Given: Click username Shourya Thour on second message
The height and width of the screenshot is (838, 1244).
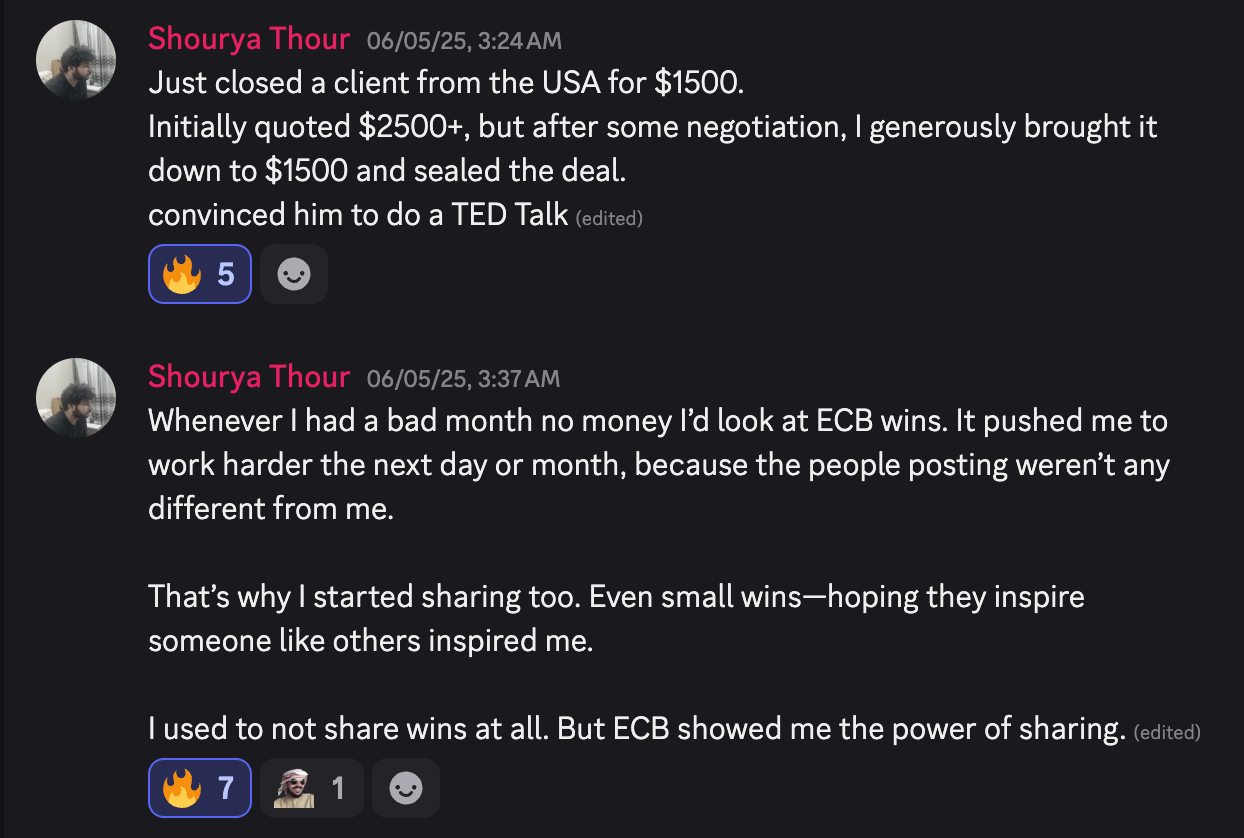Looking at the screenshot, I should click(249, 378).
